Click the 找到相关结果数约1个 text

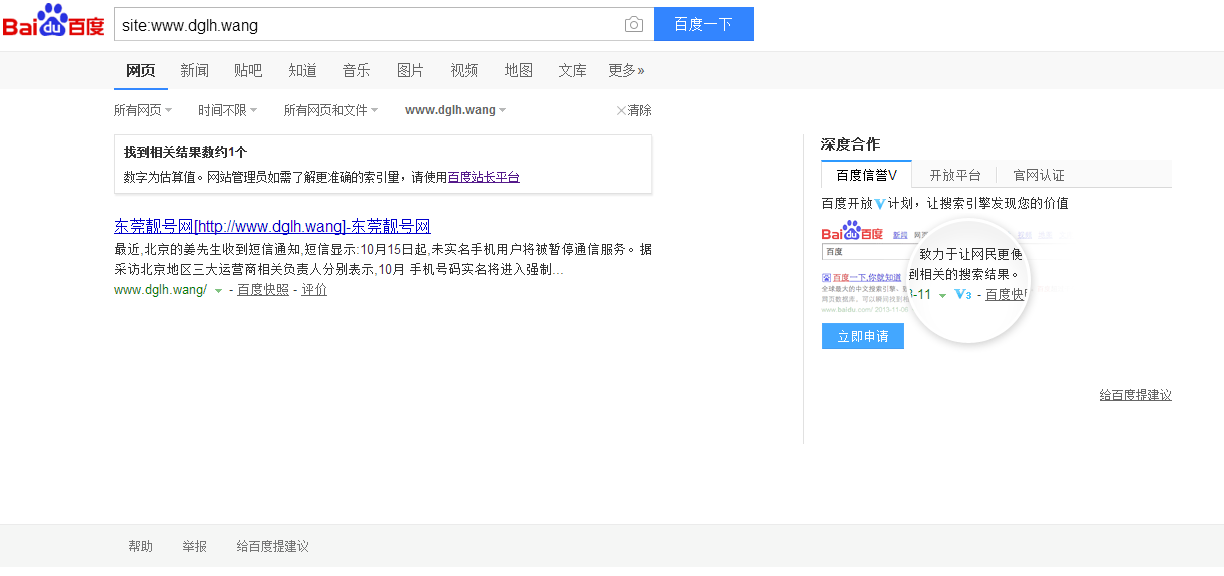[x=185, y=152]
